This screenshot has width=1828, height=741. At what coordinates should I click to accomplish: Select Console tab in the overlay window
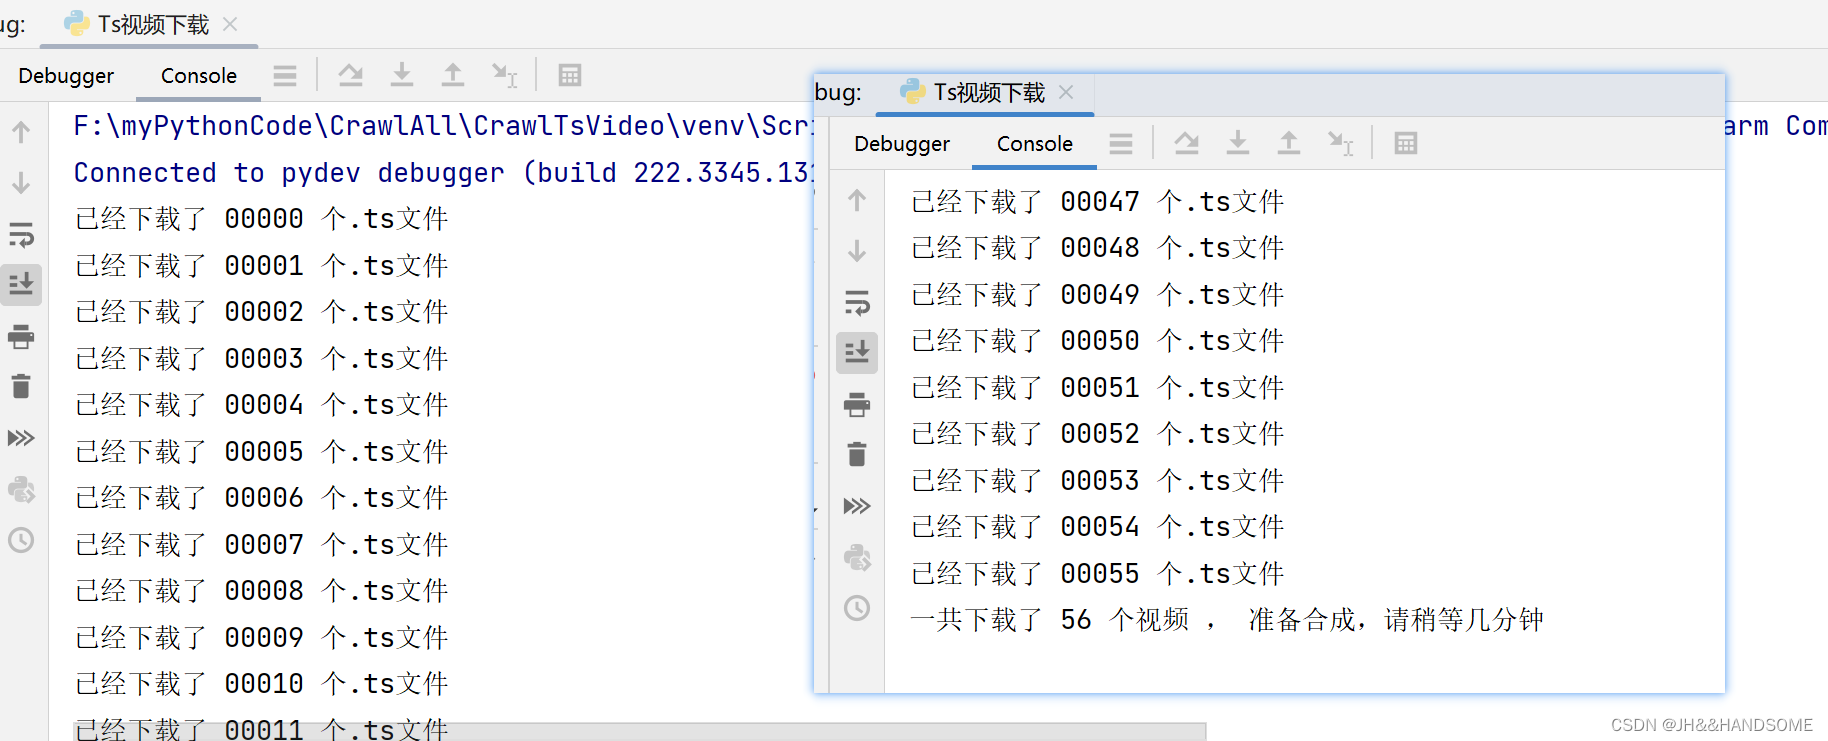1034,144
